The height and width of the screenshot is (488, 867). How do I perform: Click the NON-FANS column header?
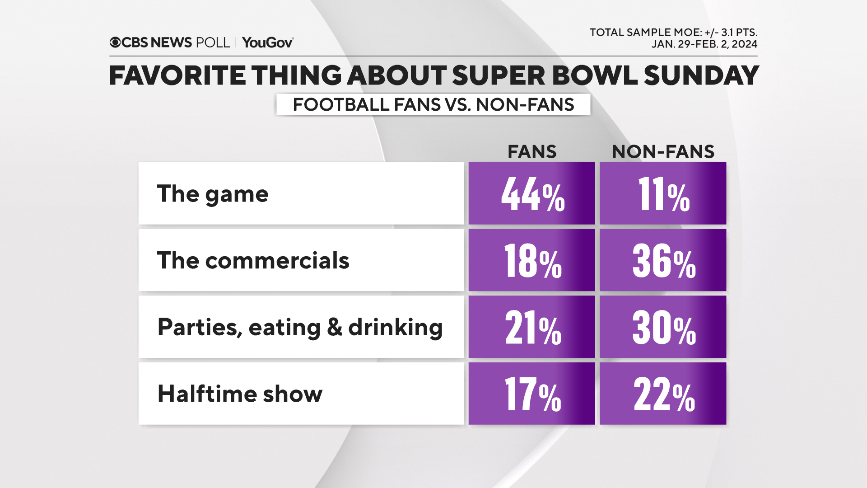[x=663, y=152]
